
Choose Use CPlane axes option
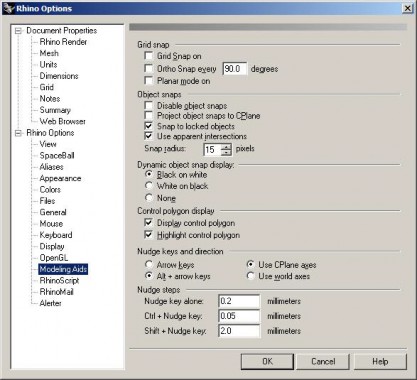click(250, 265)
